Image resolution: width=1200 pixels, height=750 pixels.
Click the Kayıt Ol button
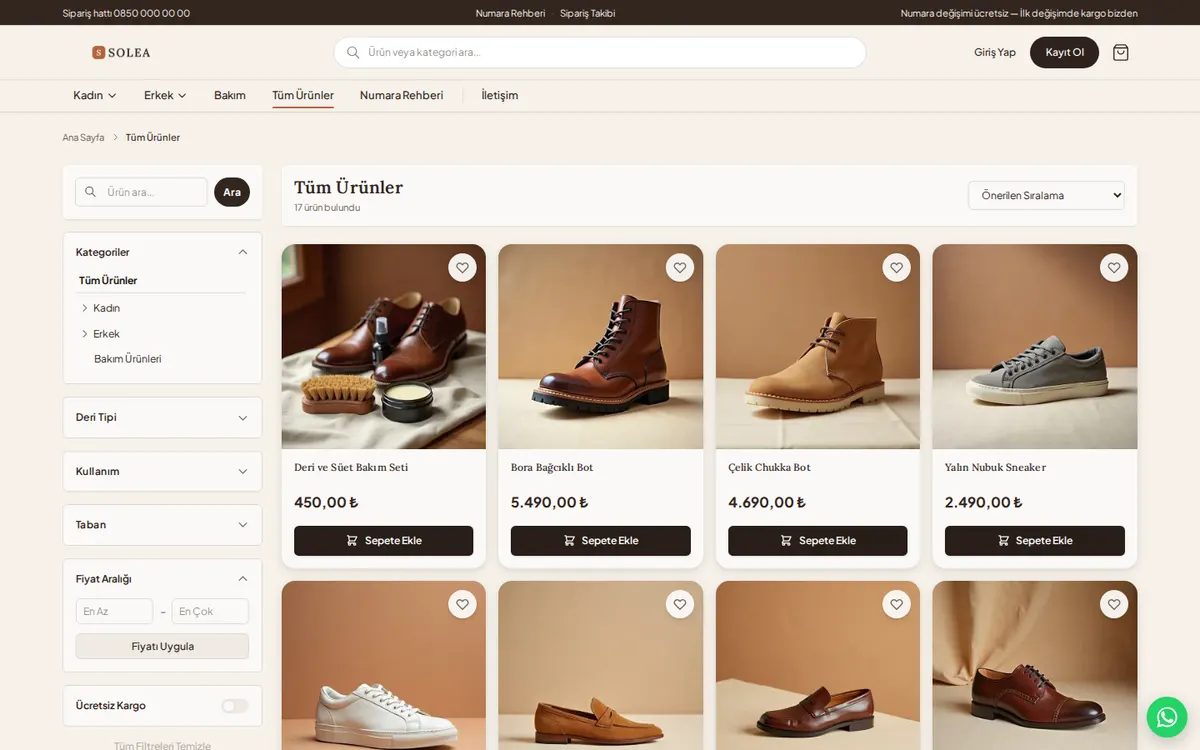point(1064,52)
